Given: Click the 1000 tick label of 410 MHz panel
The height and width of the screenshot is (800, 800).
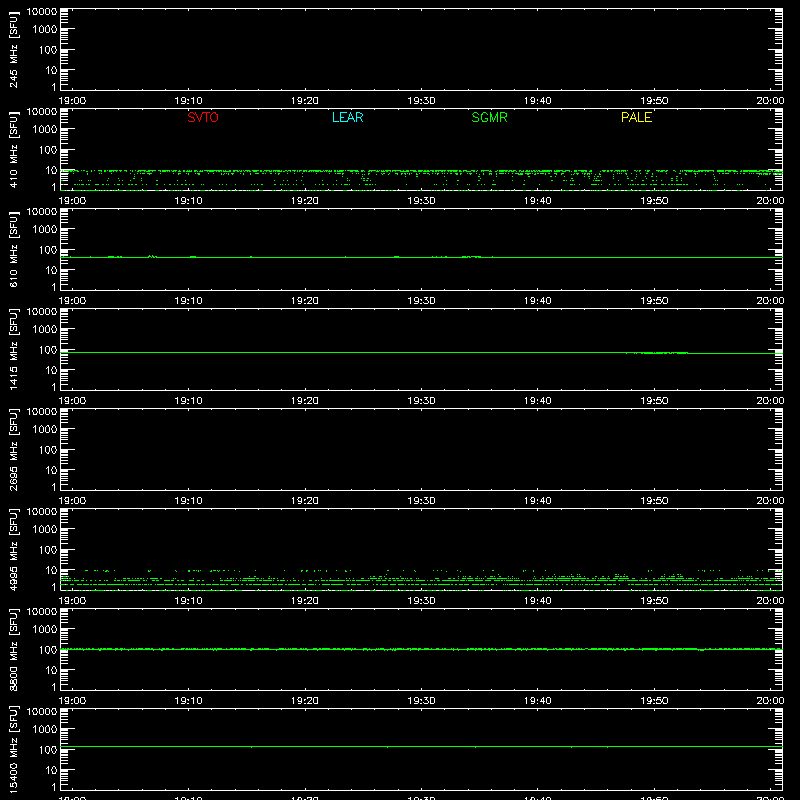Looking at the screenshot, I should (x=45, y=130).
